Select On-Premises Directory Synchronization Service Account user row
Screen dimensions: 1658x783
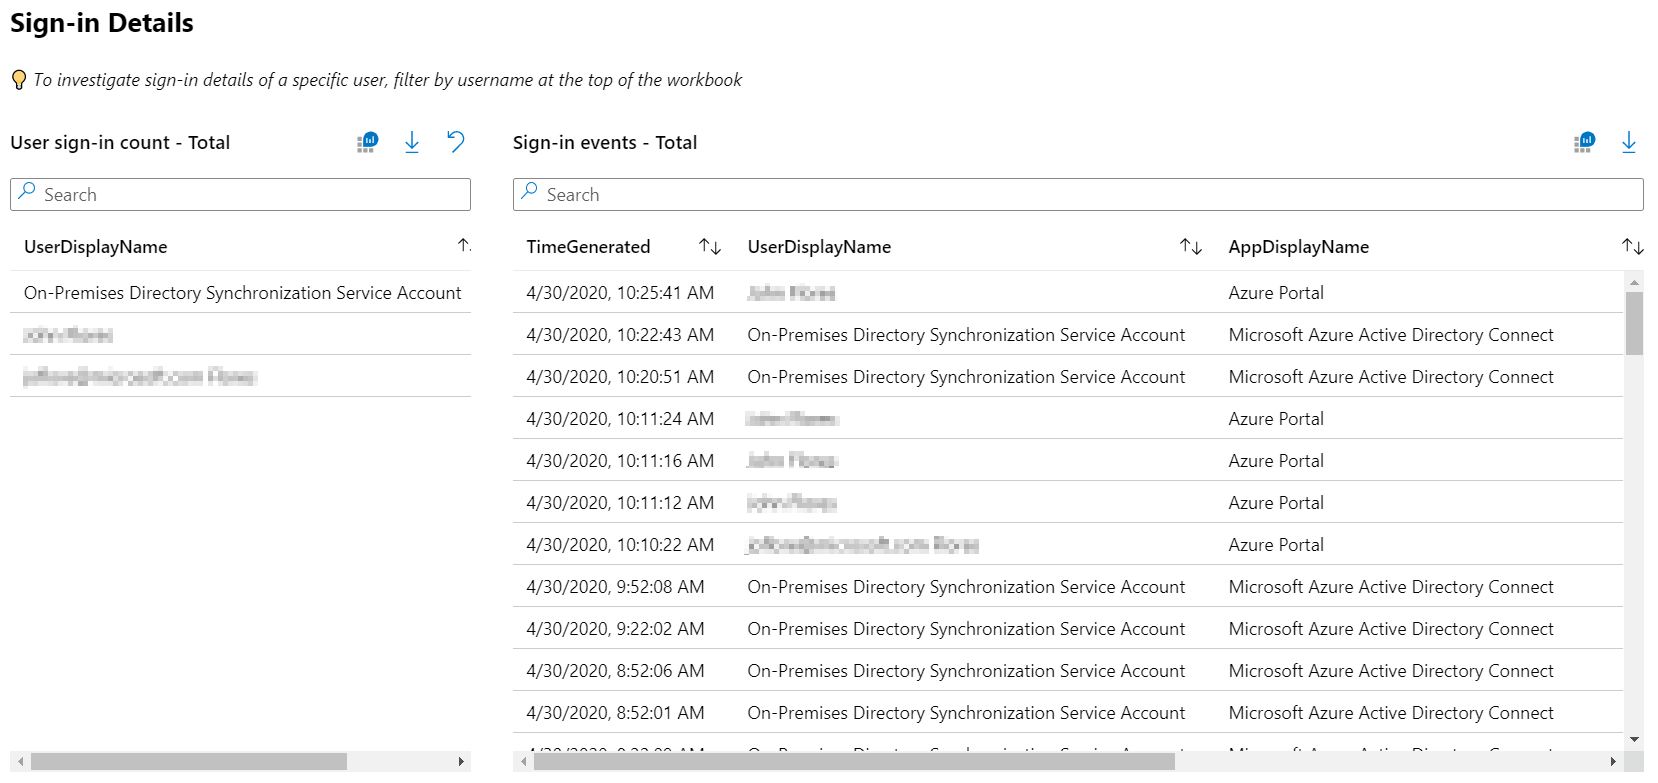click(242, 293)
